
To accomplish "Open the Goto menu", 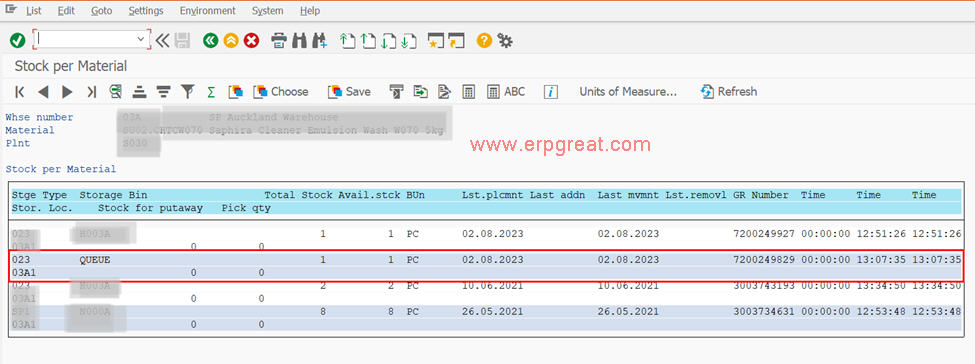I will pyautogui.click(x=101, y=11).
